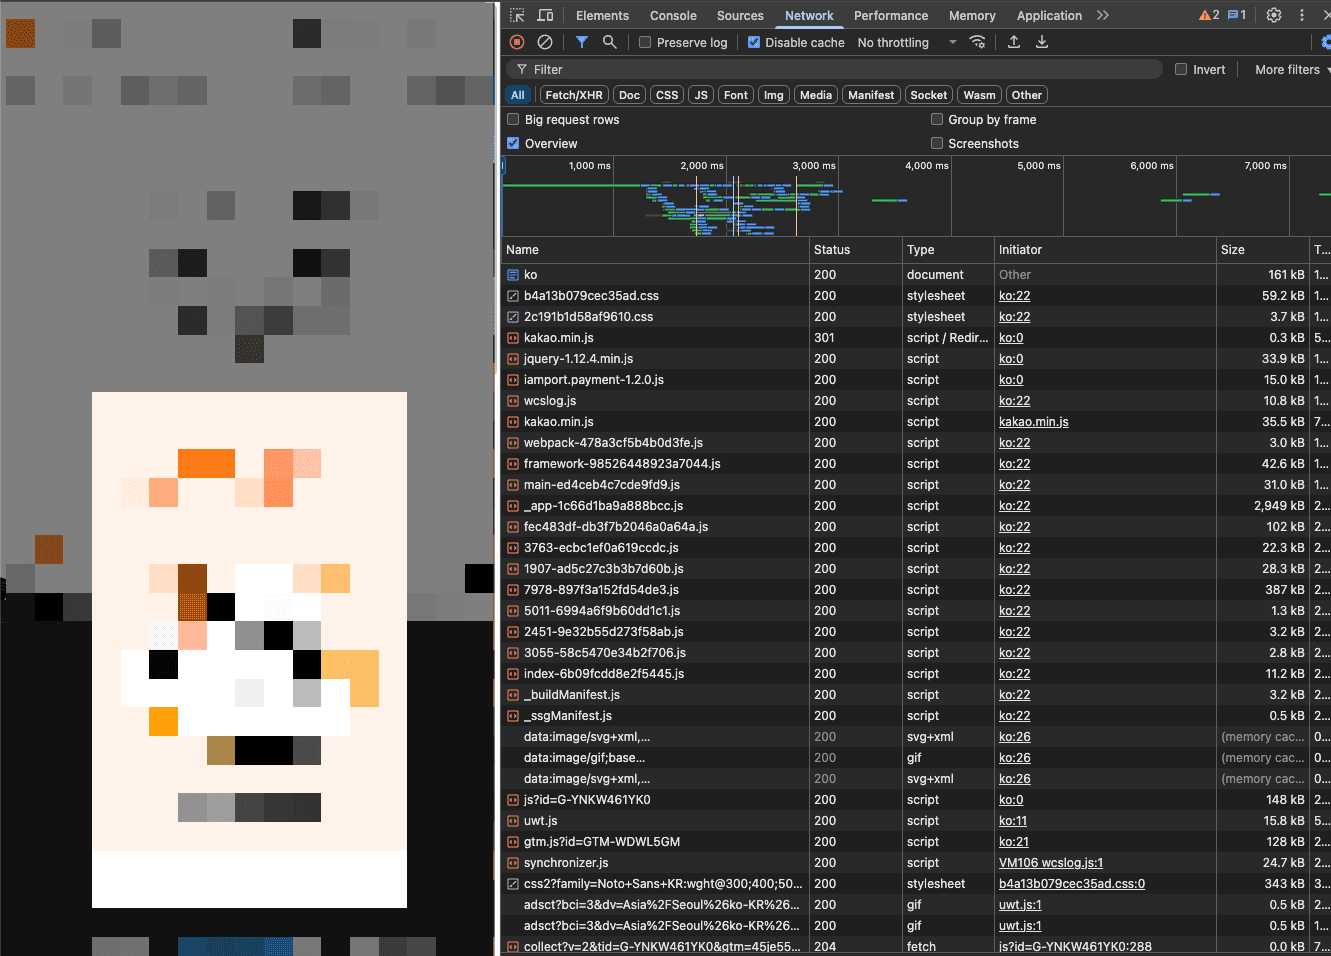Open the DevTools overflow menu

[1302, 15]
